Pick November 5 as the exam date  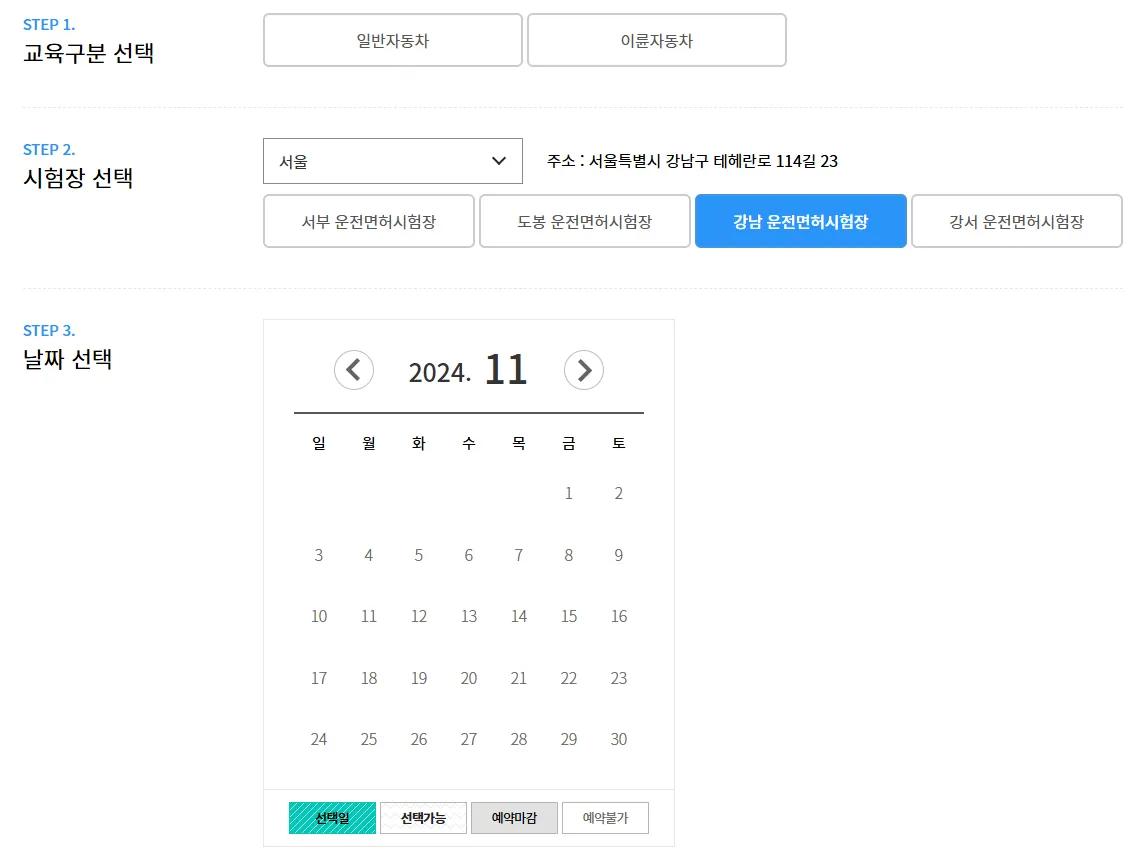pyautogui.click(x=418, y=555)
